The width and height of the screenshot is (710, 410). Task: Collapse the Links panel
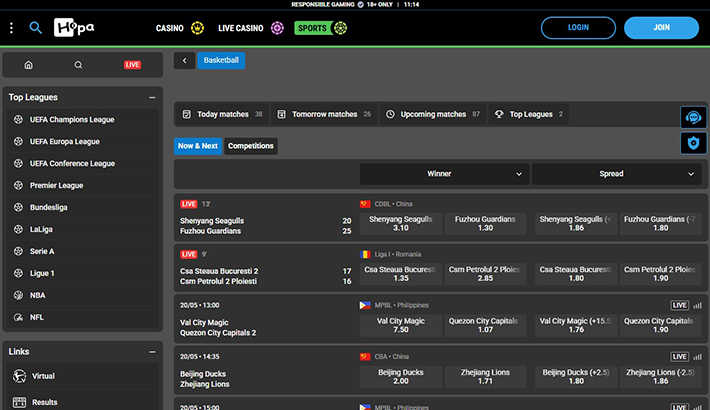coord(152,352)
